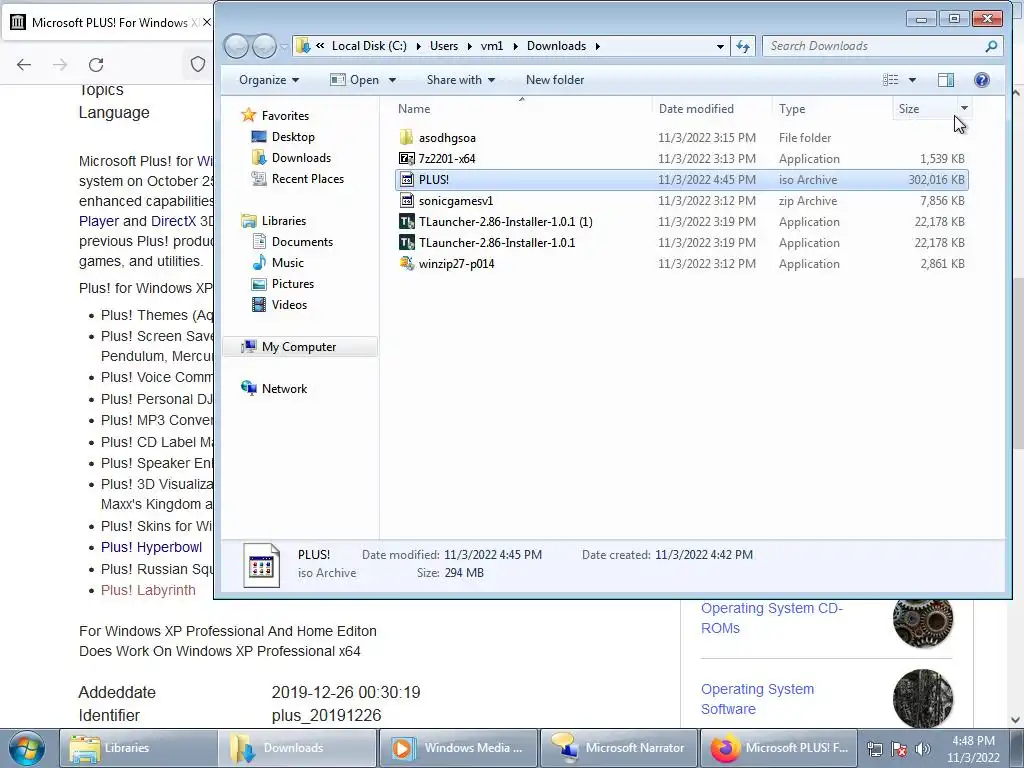Open the PLUS! file with Open button
The height and width of the screenshot is (768, 1024).
(x=355, y=80)
